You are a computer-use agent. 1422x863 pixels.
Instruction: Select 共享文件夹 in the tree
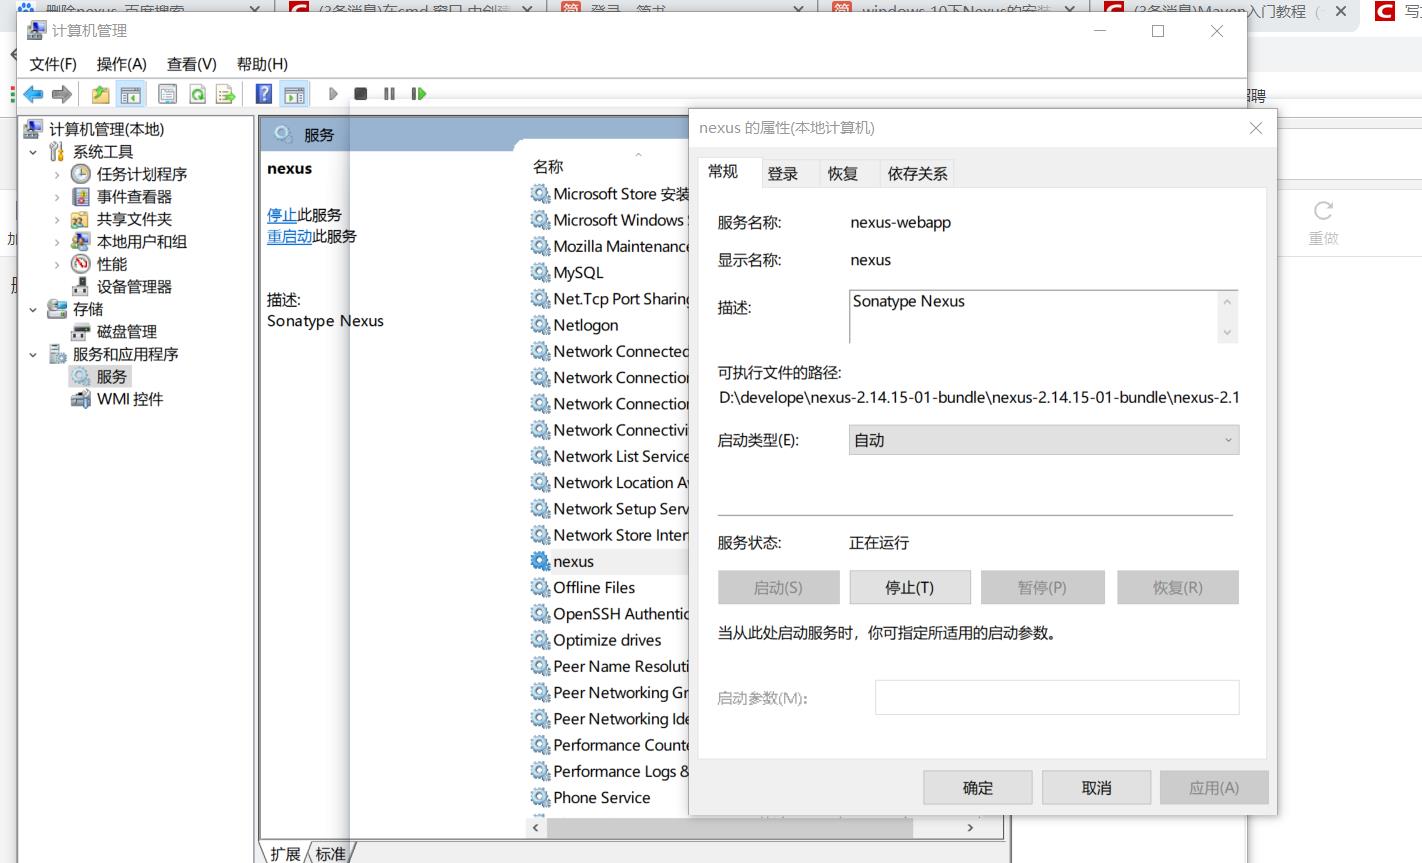(x=134, y=219)
